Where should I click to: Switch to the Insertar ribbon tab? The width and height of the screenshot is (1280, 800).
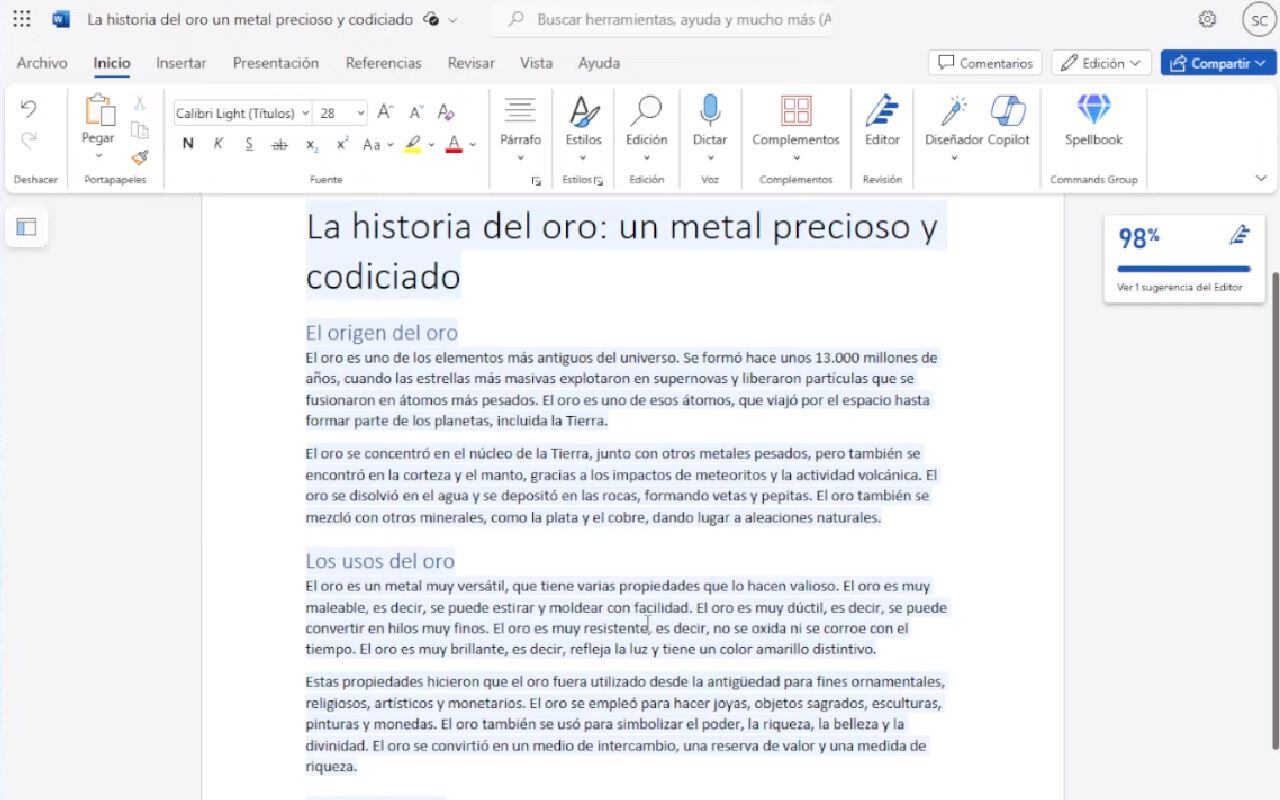(x=181, y=62)
